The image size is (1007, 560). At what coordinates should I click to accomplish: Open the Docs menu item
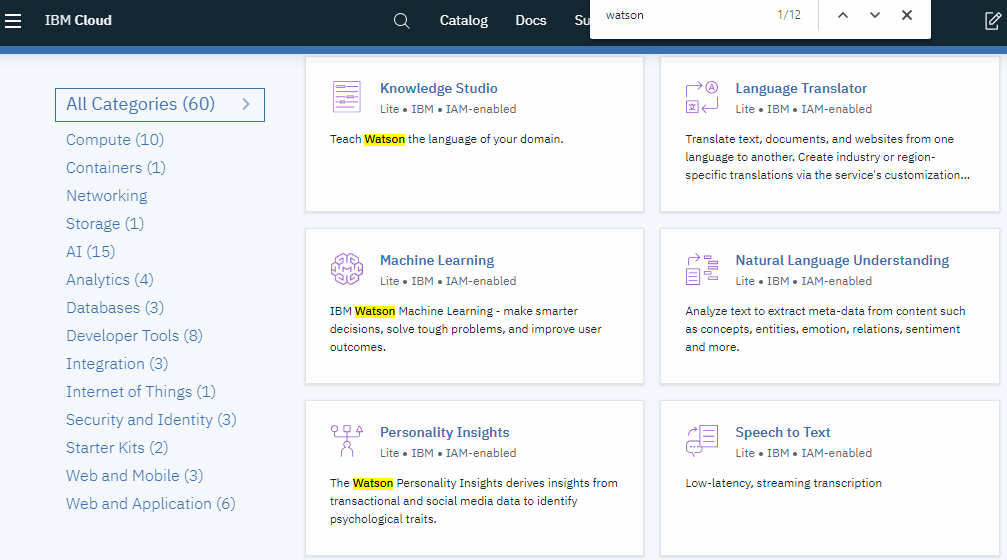pos(530,21)
